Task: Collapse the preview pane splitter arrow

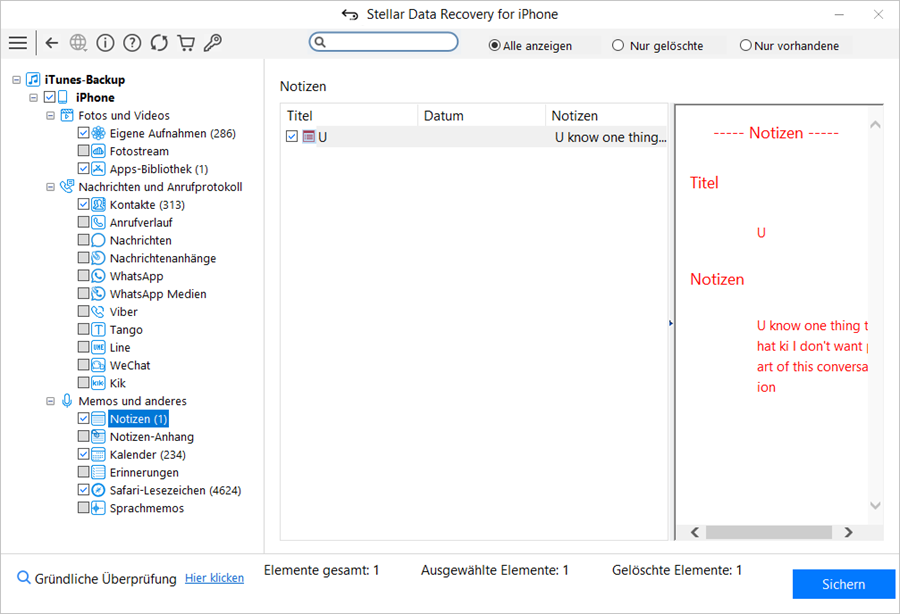Action: [671, 323]
